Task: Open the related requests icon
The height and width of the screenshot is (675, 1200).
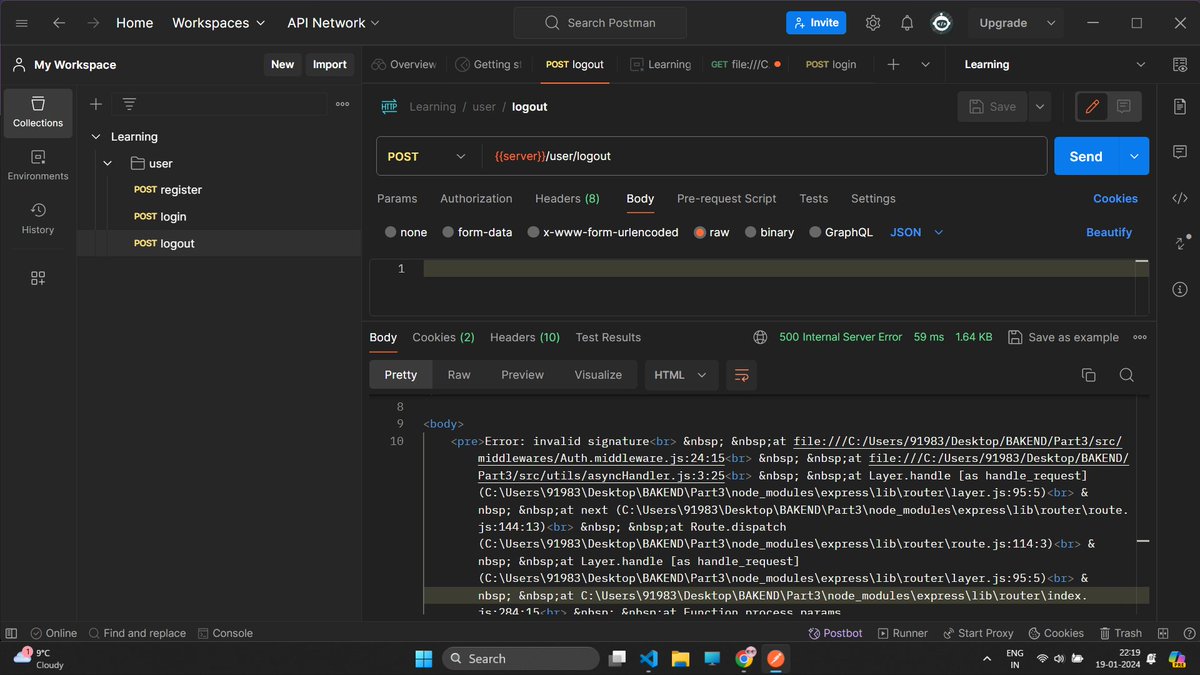Action: (1180, 243)
